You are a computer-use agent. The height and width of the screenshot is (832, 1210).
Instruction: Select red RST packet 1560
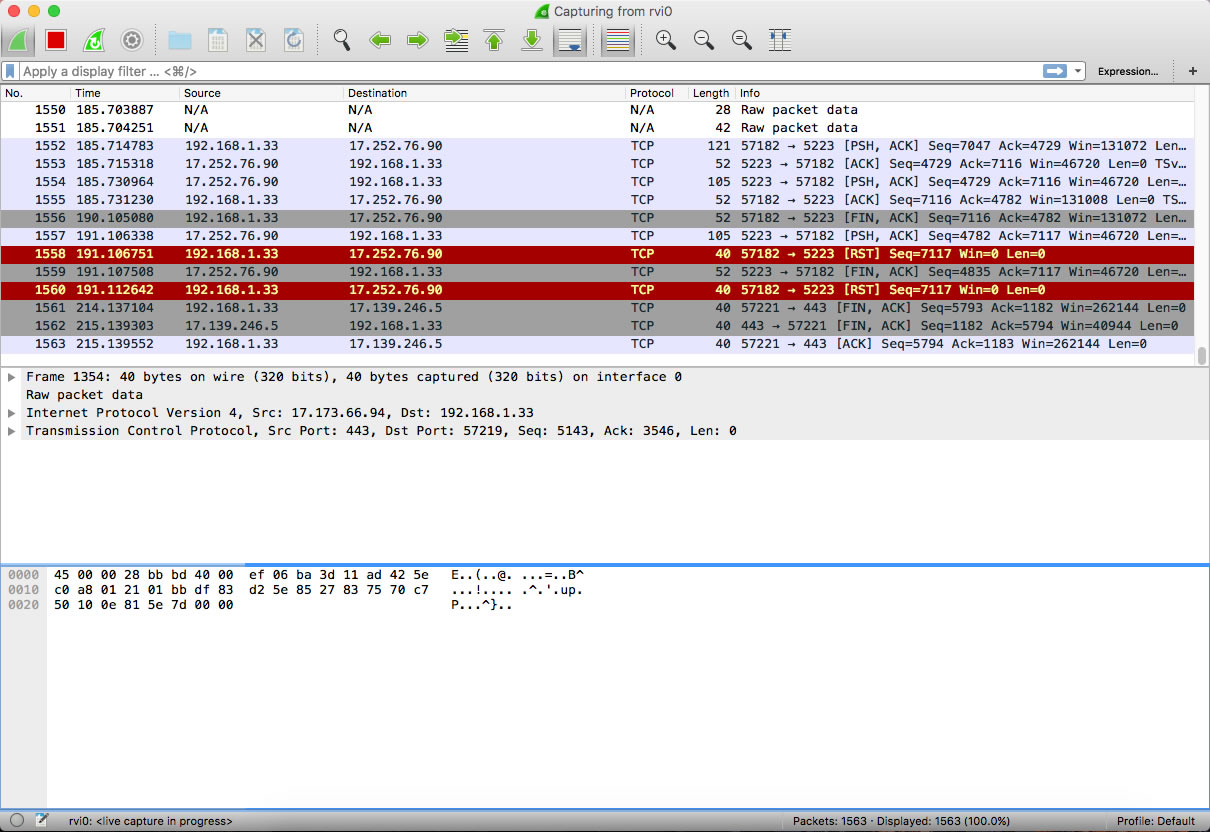(x=597, y=290)
